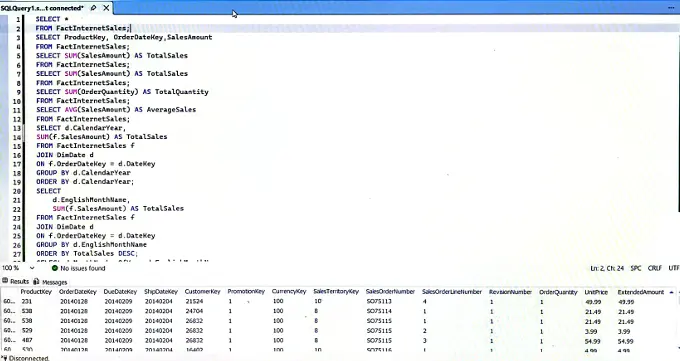Select the SalesTerritoryKey column header
Screen dimensions: 680x361
(336, 292)
